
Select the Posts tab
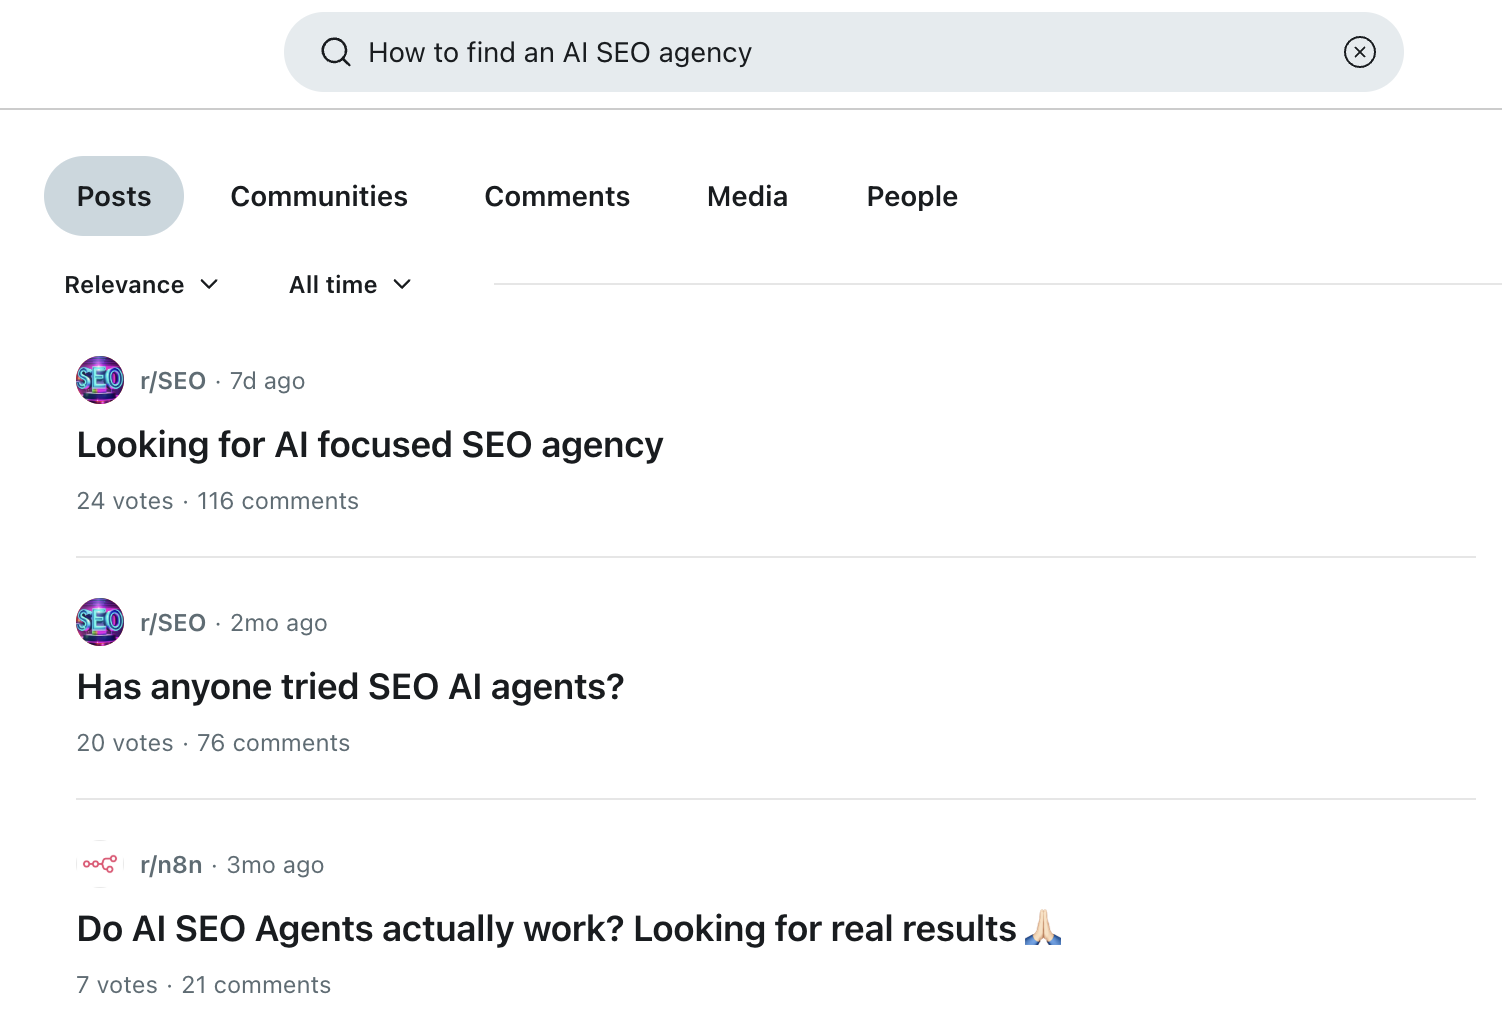[x=114, y=196]
